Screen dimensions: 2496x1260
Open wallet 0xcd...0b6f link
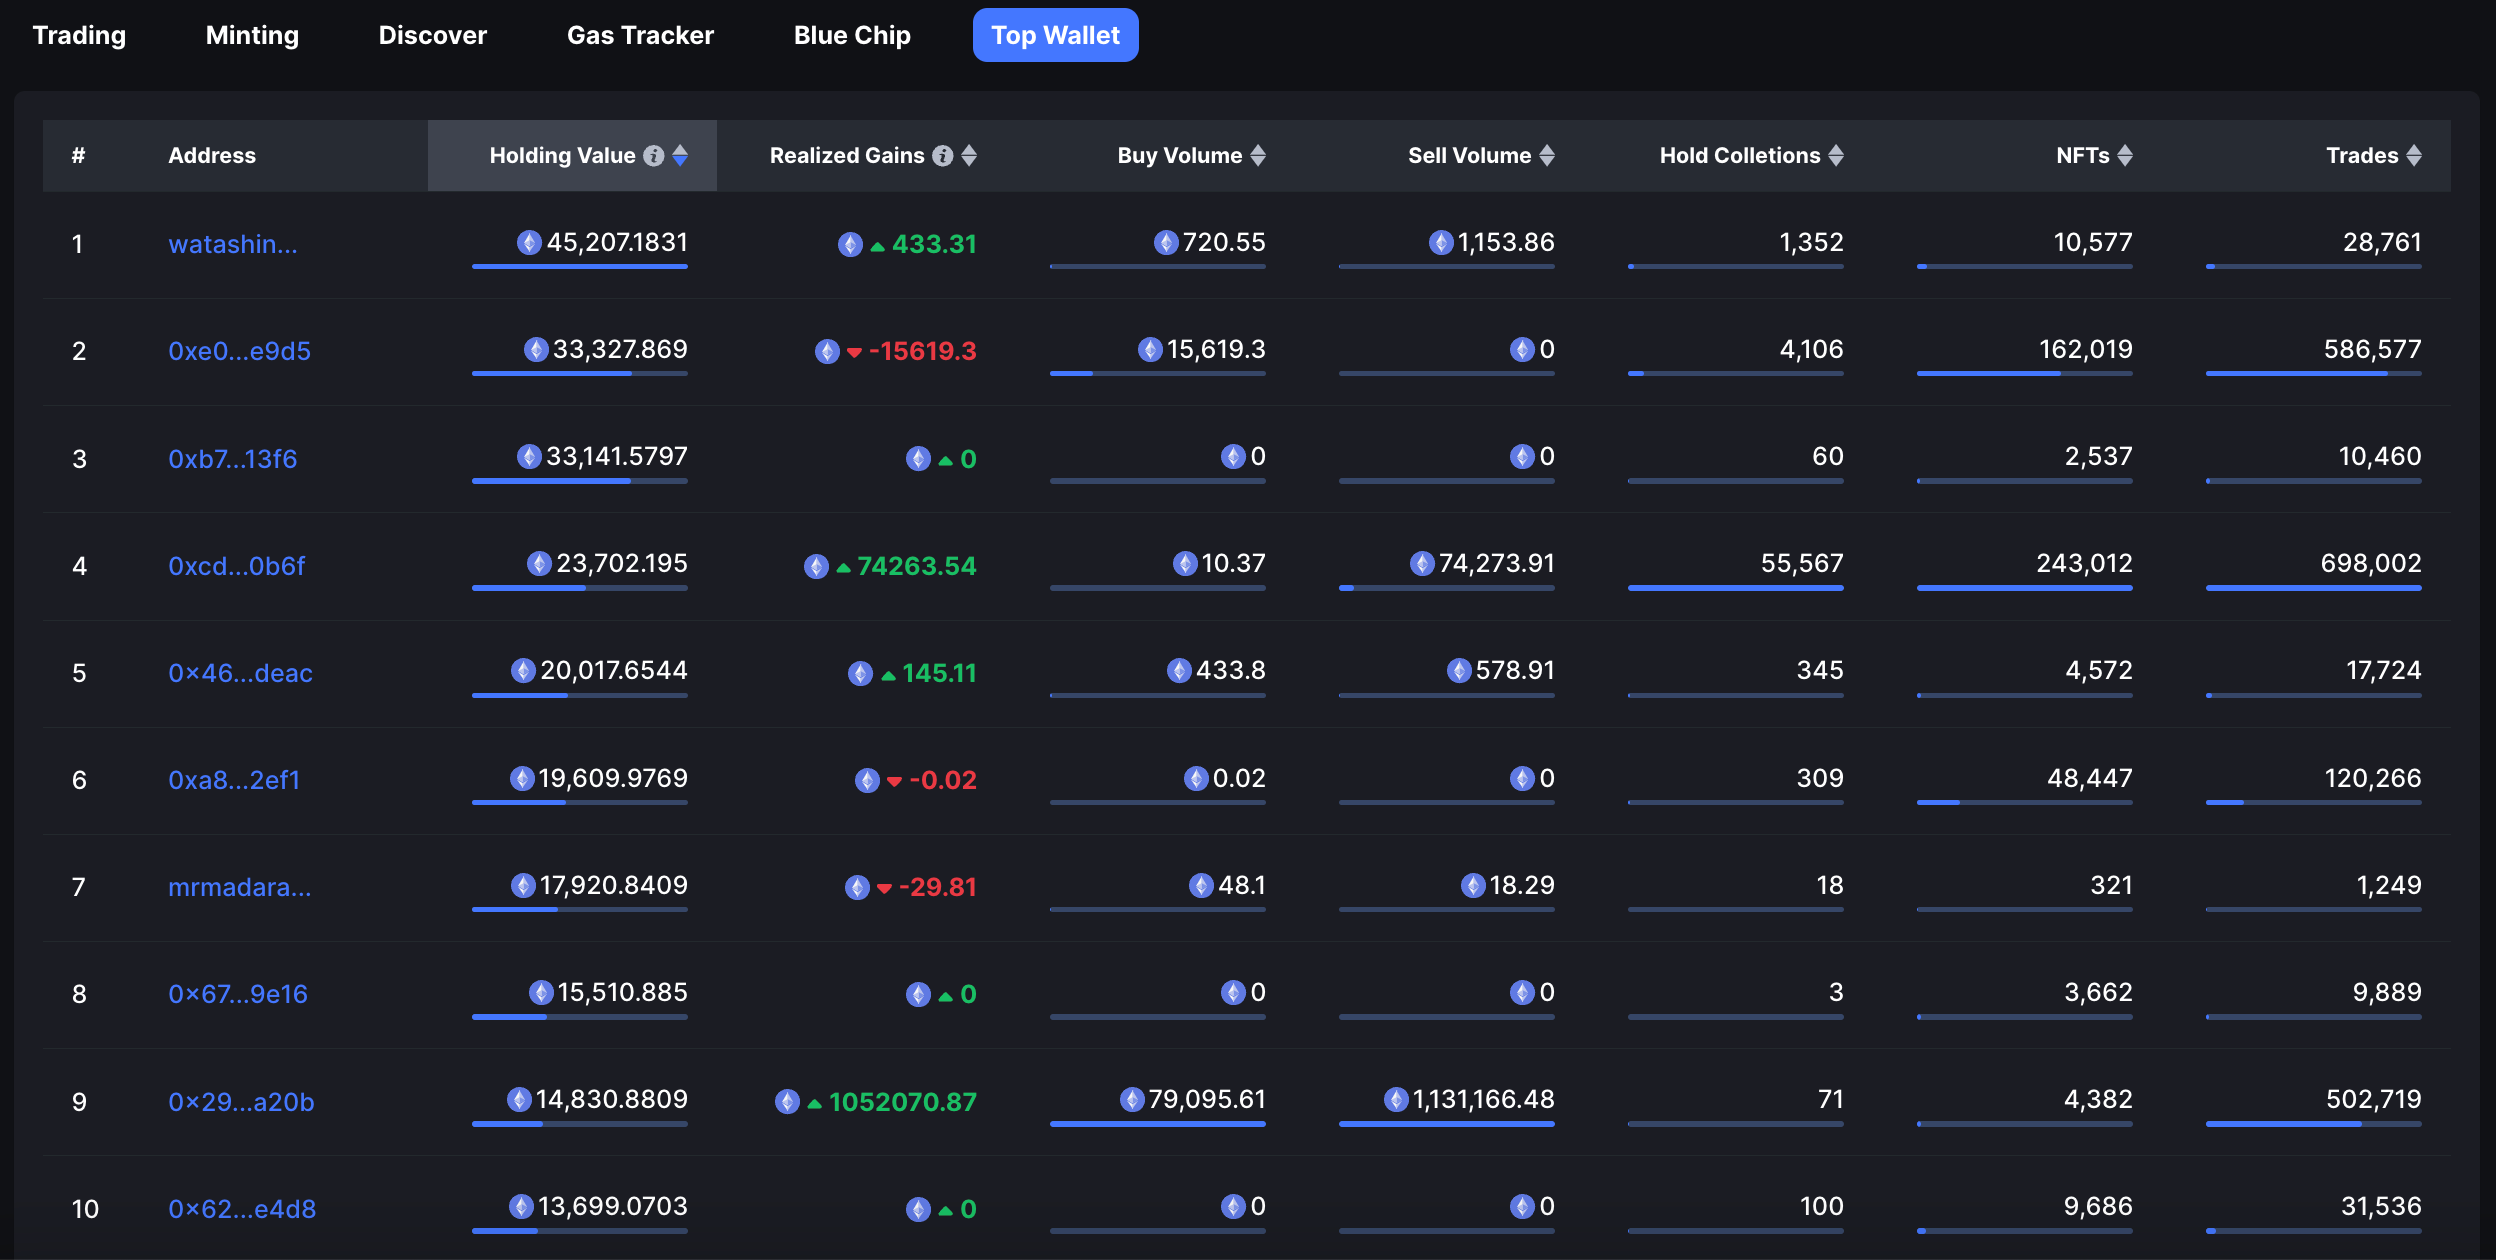pos(237,566)
